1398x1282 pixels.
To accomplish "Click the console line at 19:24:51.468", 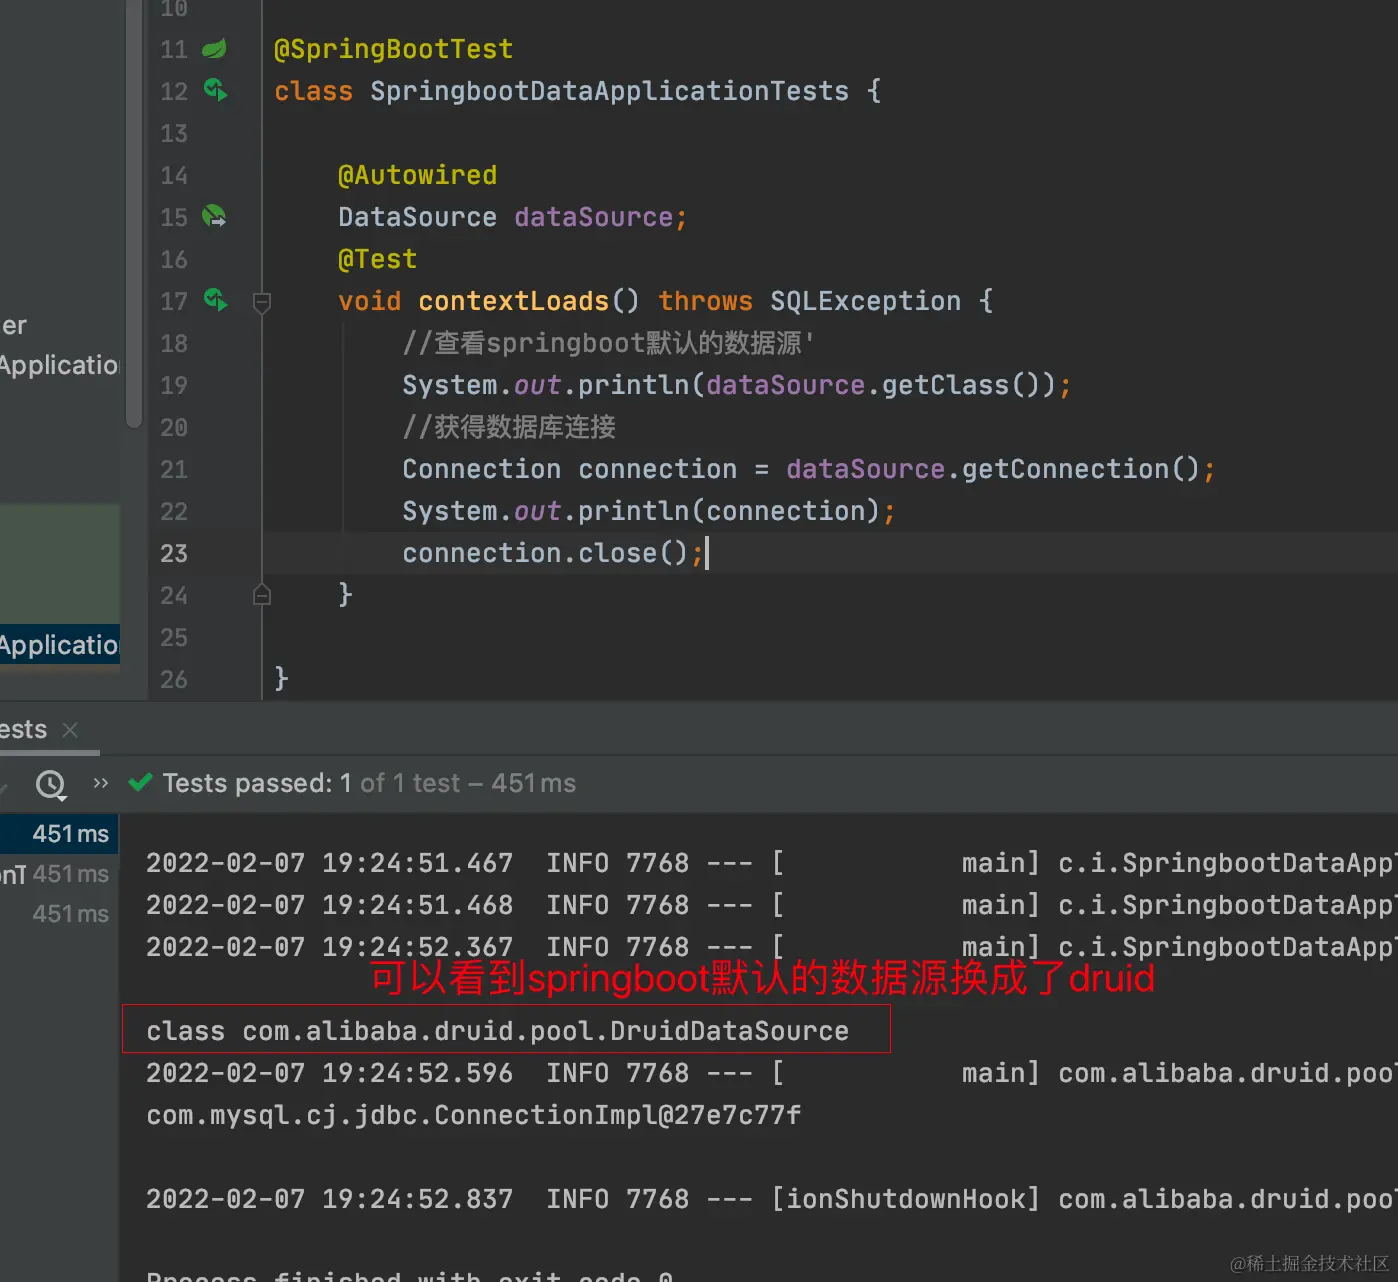I will (x=770, y=905).
